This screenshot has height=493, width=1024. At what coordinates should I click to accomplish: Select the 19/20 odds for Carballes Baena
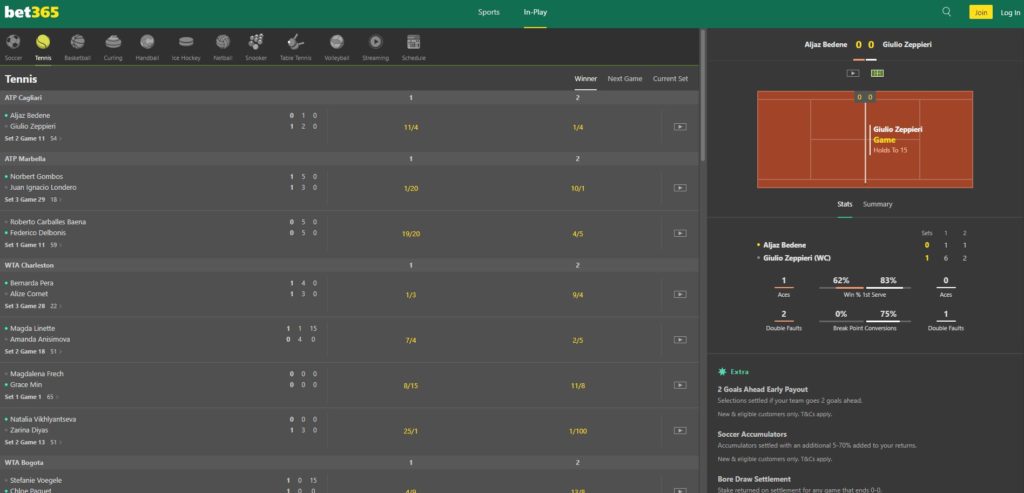coord(411,233)
